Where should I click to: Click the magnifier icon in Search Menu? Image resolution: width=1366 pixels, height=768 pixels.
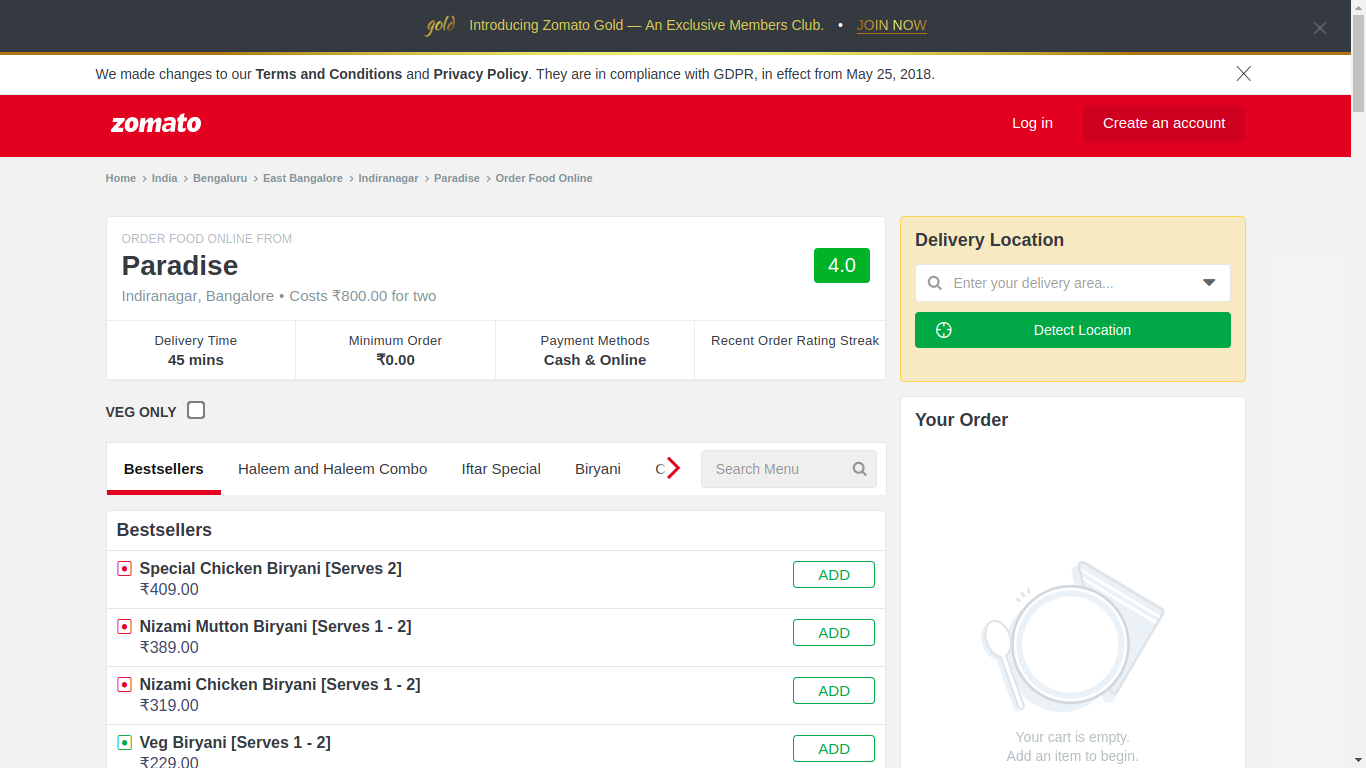(x=860, y=469)
